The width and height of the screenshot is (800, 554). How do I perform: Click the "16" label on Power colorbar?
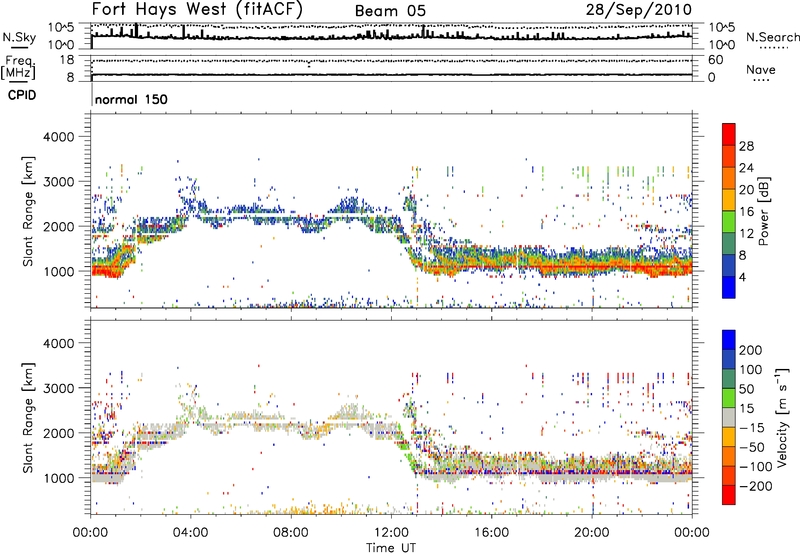coord(746,212)
